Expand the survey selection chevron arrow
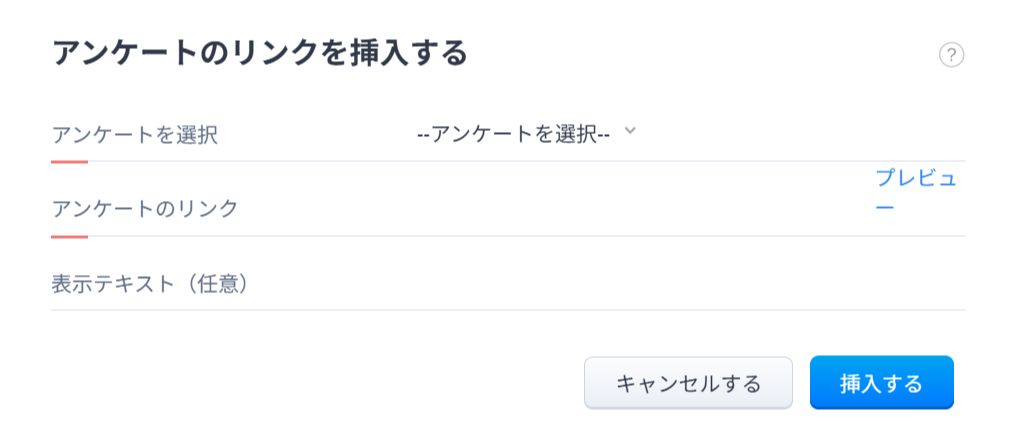 point(629,131)
